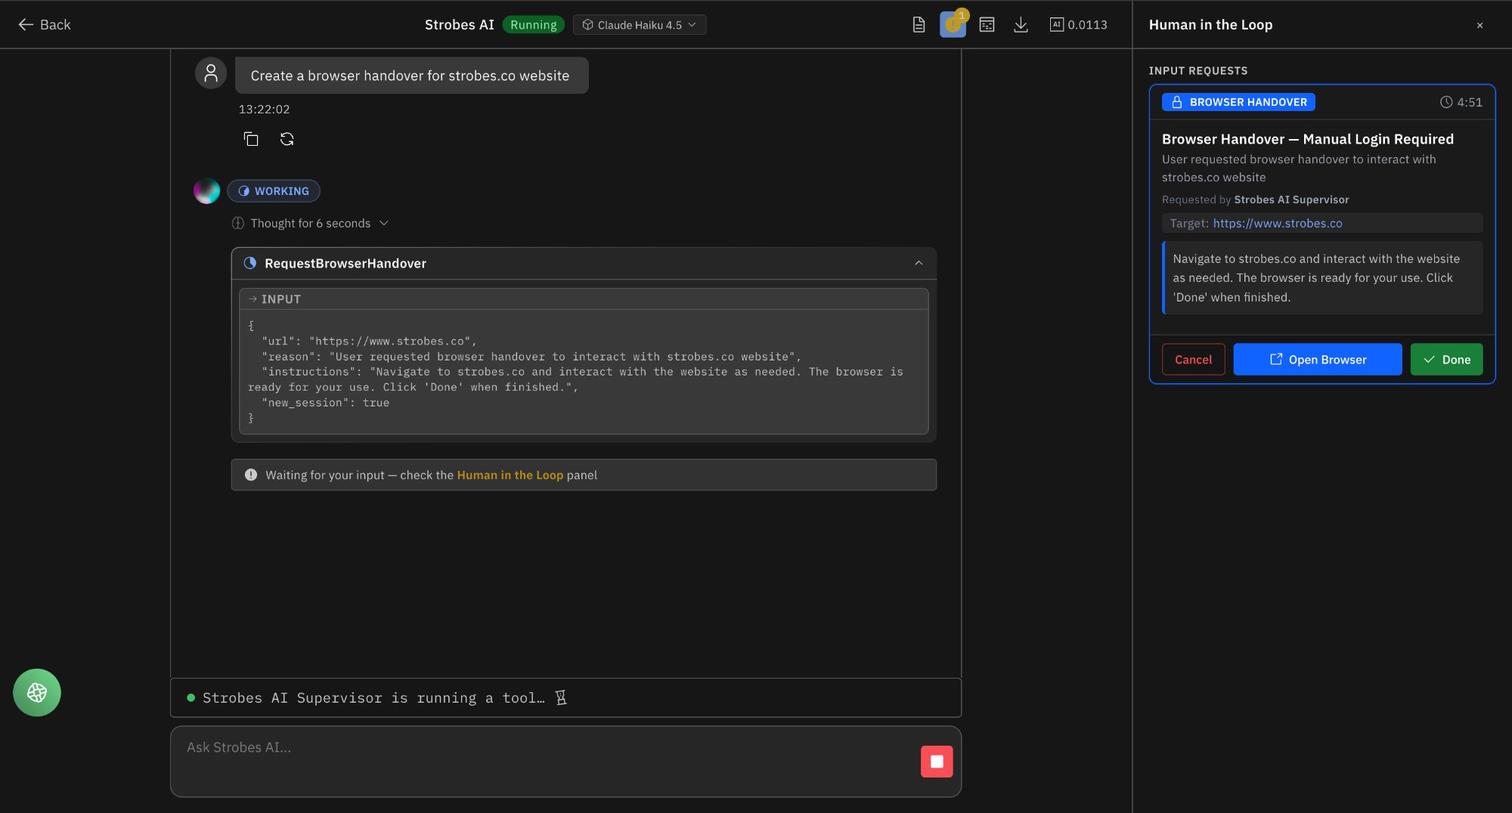Mark the handover as Done

pyautogui.click(x=1446, y=360)
